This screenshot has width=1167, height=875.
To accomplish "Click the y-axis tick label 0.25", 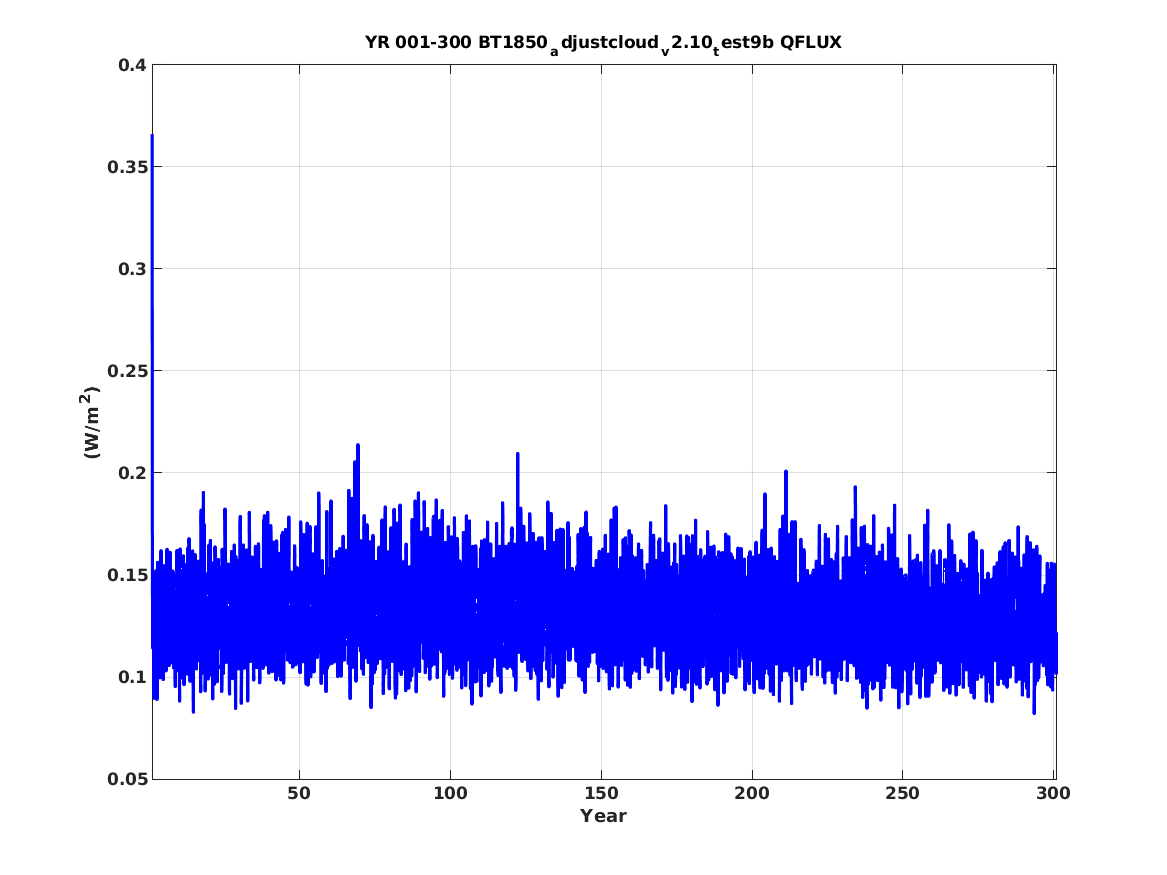I will coord(127,371).
